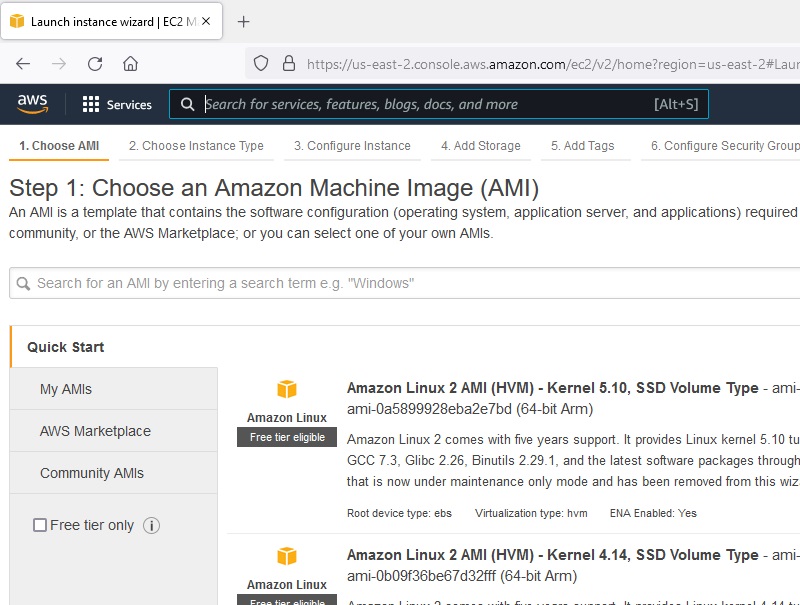Click the shield tracking protection icon

tap(261, 64)
